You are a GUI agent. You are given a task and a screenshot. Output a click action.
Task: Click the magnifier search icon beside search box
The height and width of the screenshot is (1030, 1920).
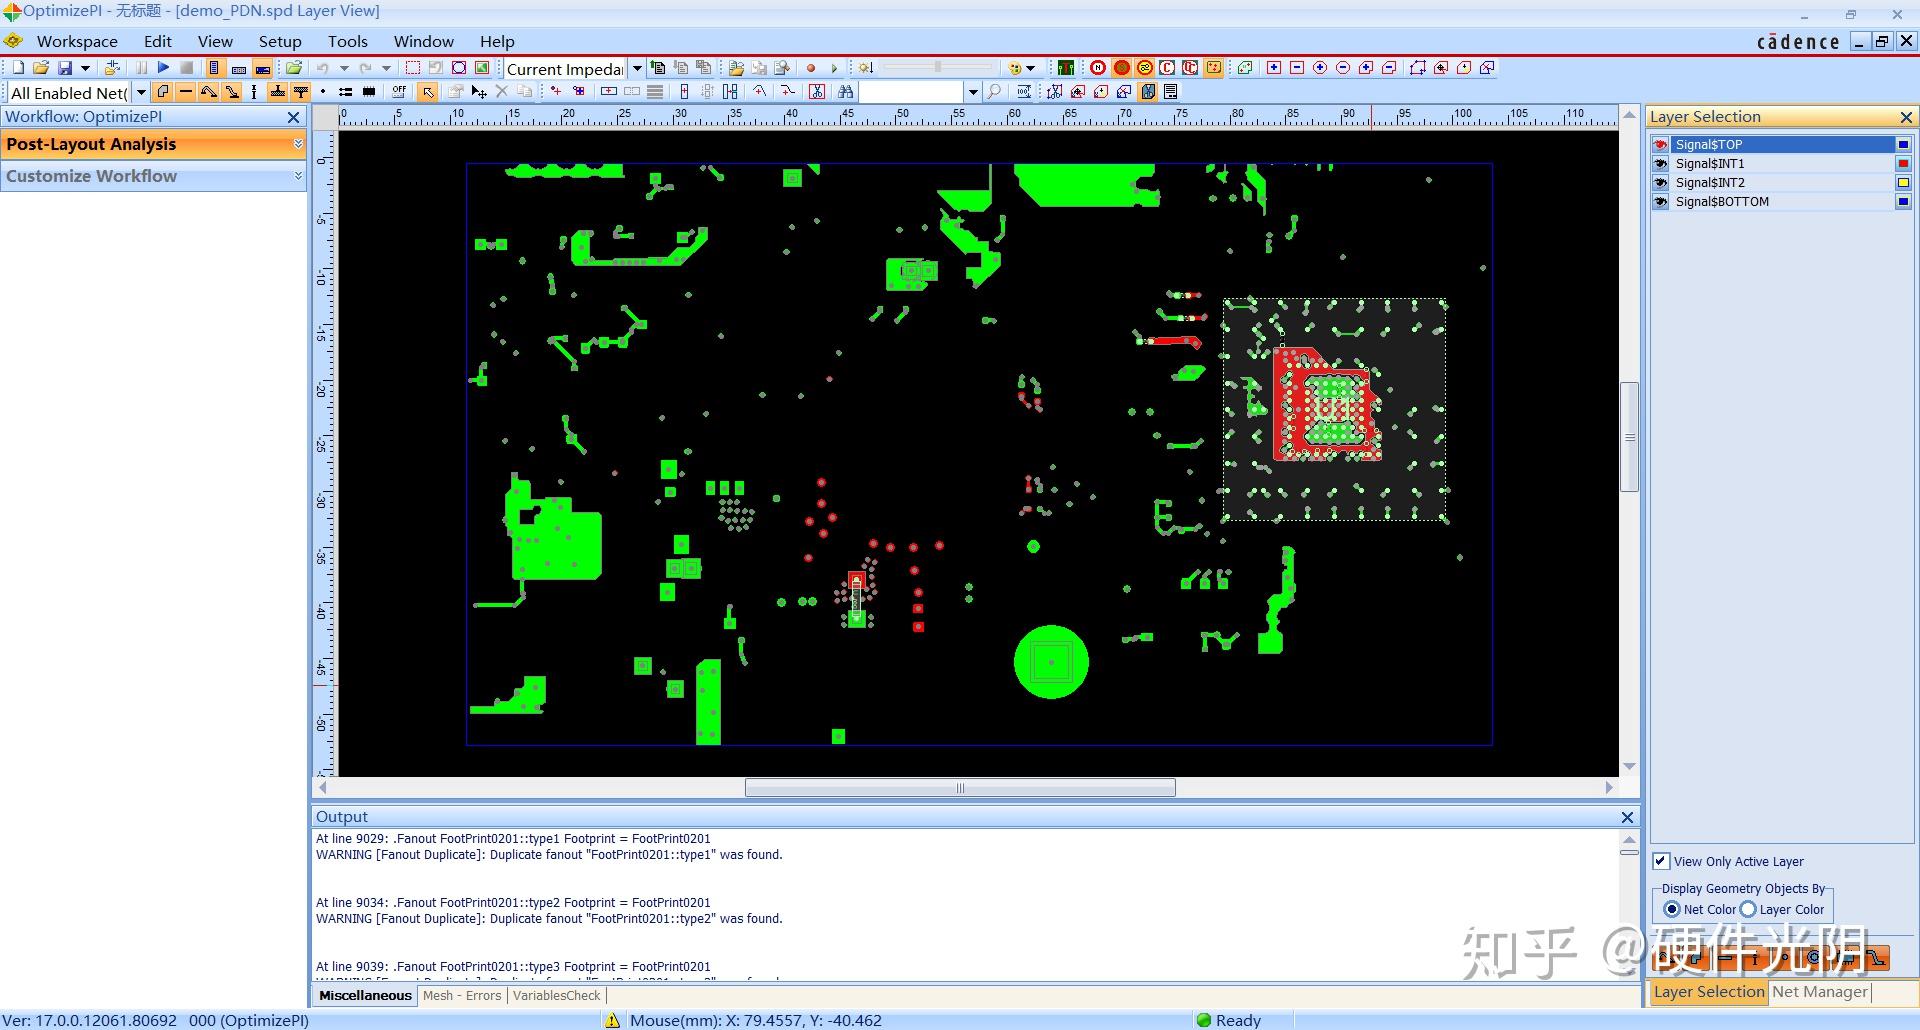tap(994, 92)
